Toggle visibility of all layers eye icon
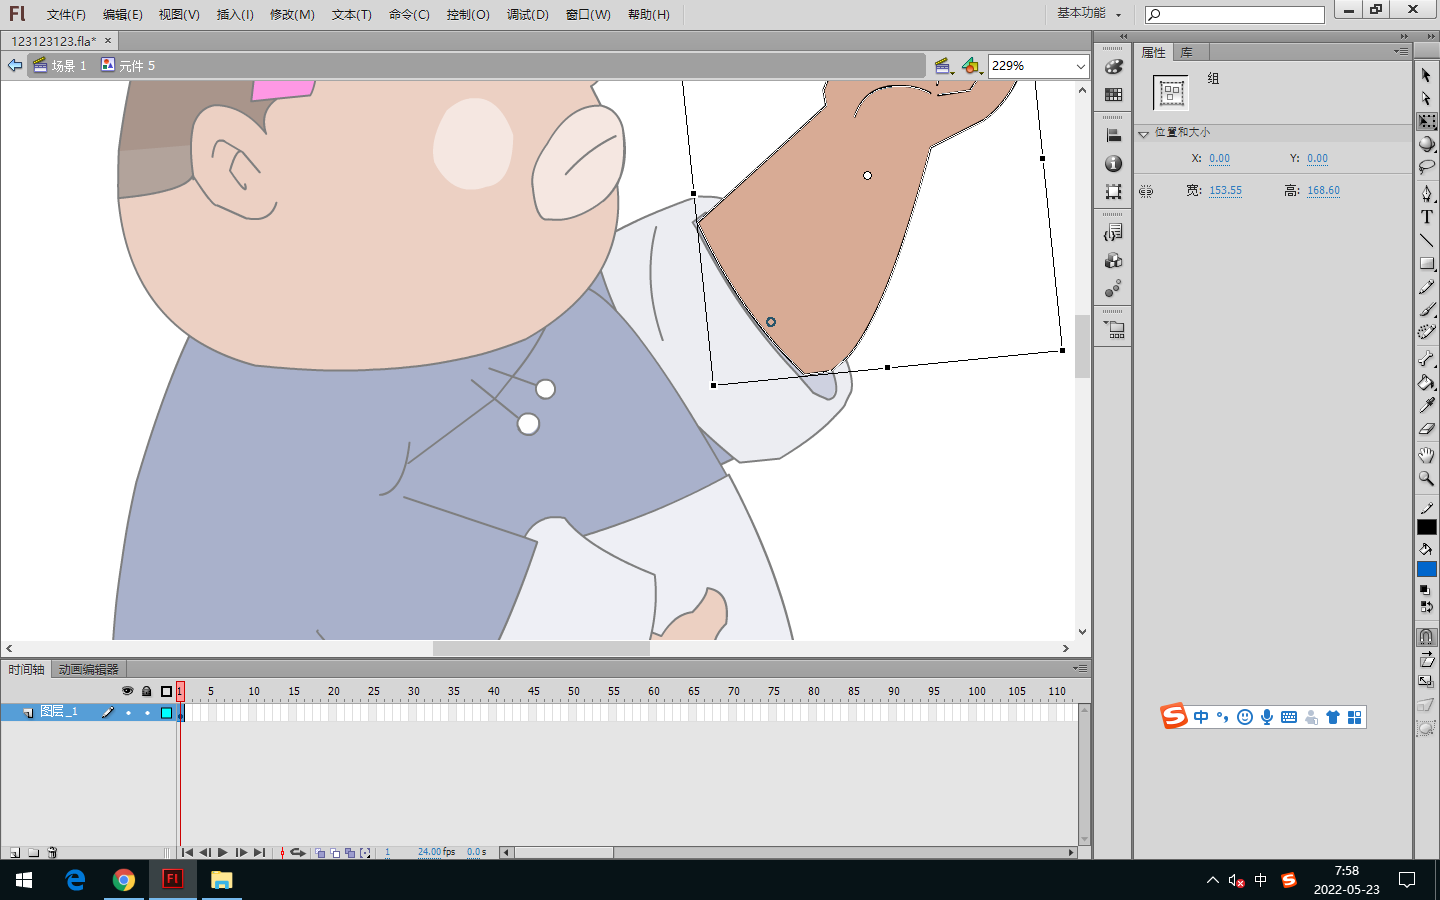The width and height of the screenshot is (1440, 900). click(127, 691)
